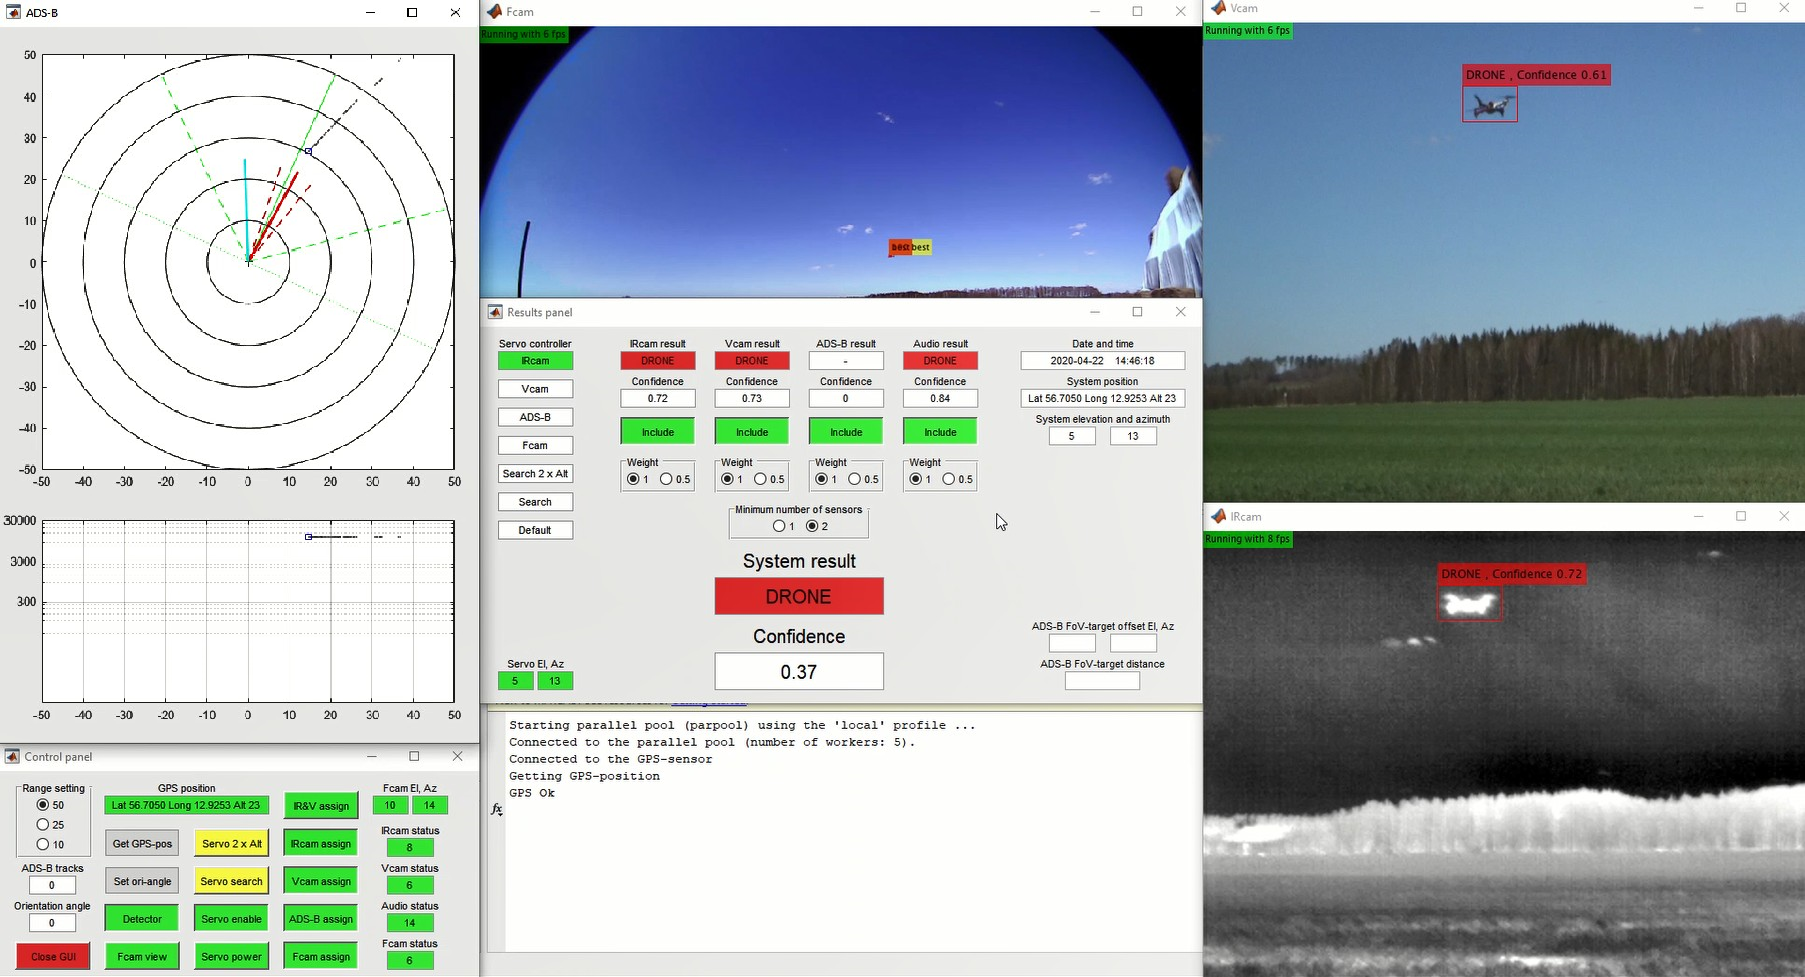The image size is (1805, 977).
Task: Click MATLAB icon in IRcam window title
Action: pos(1218,517)
